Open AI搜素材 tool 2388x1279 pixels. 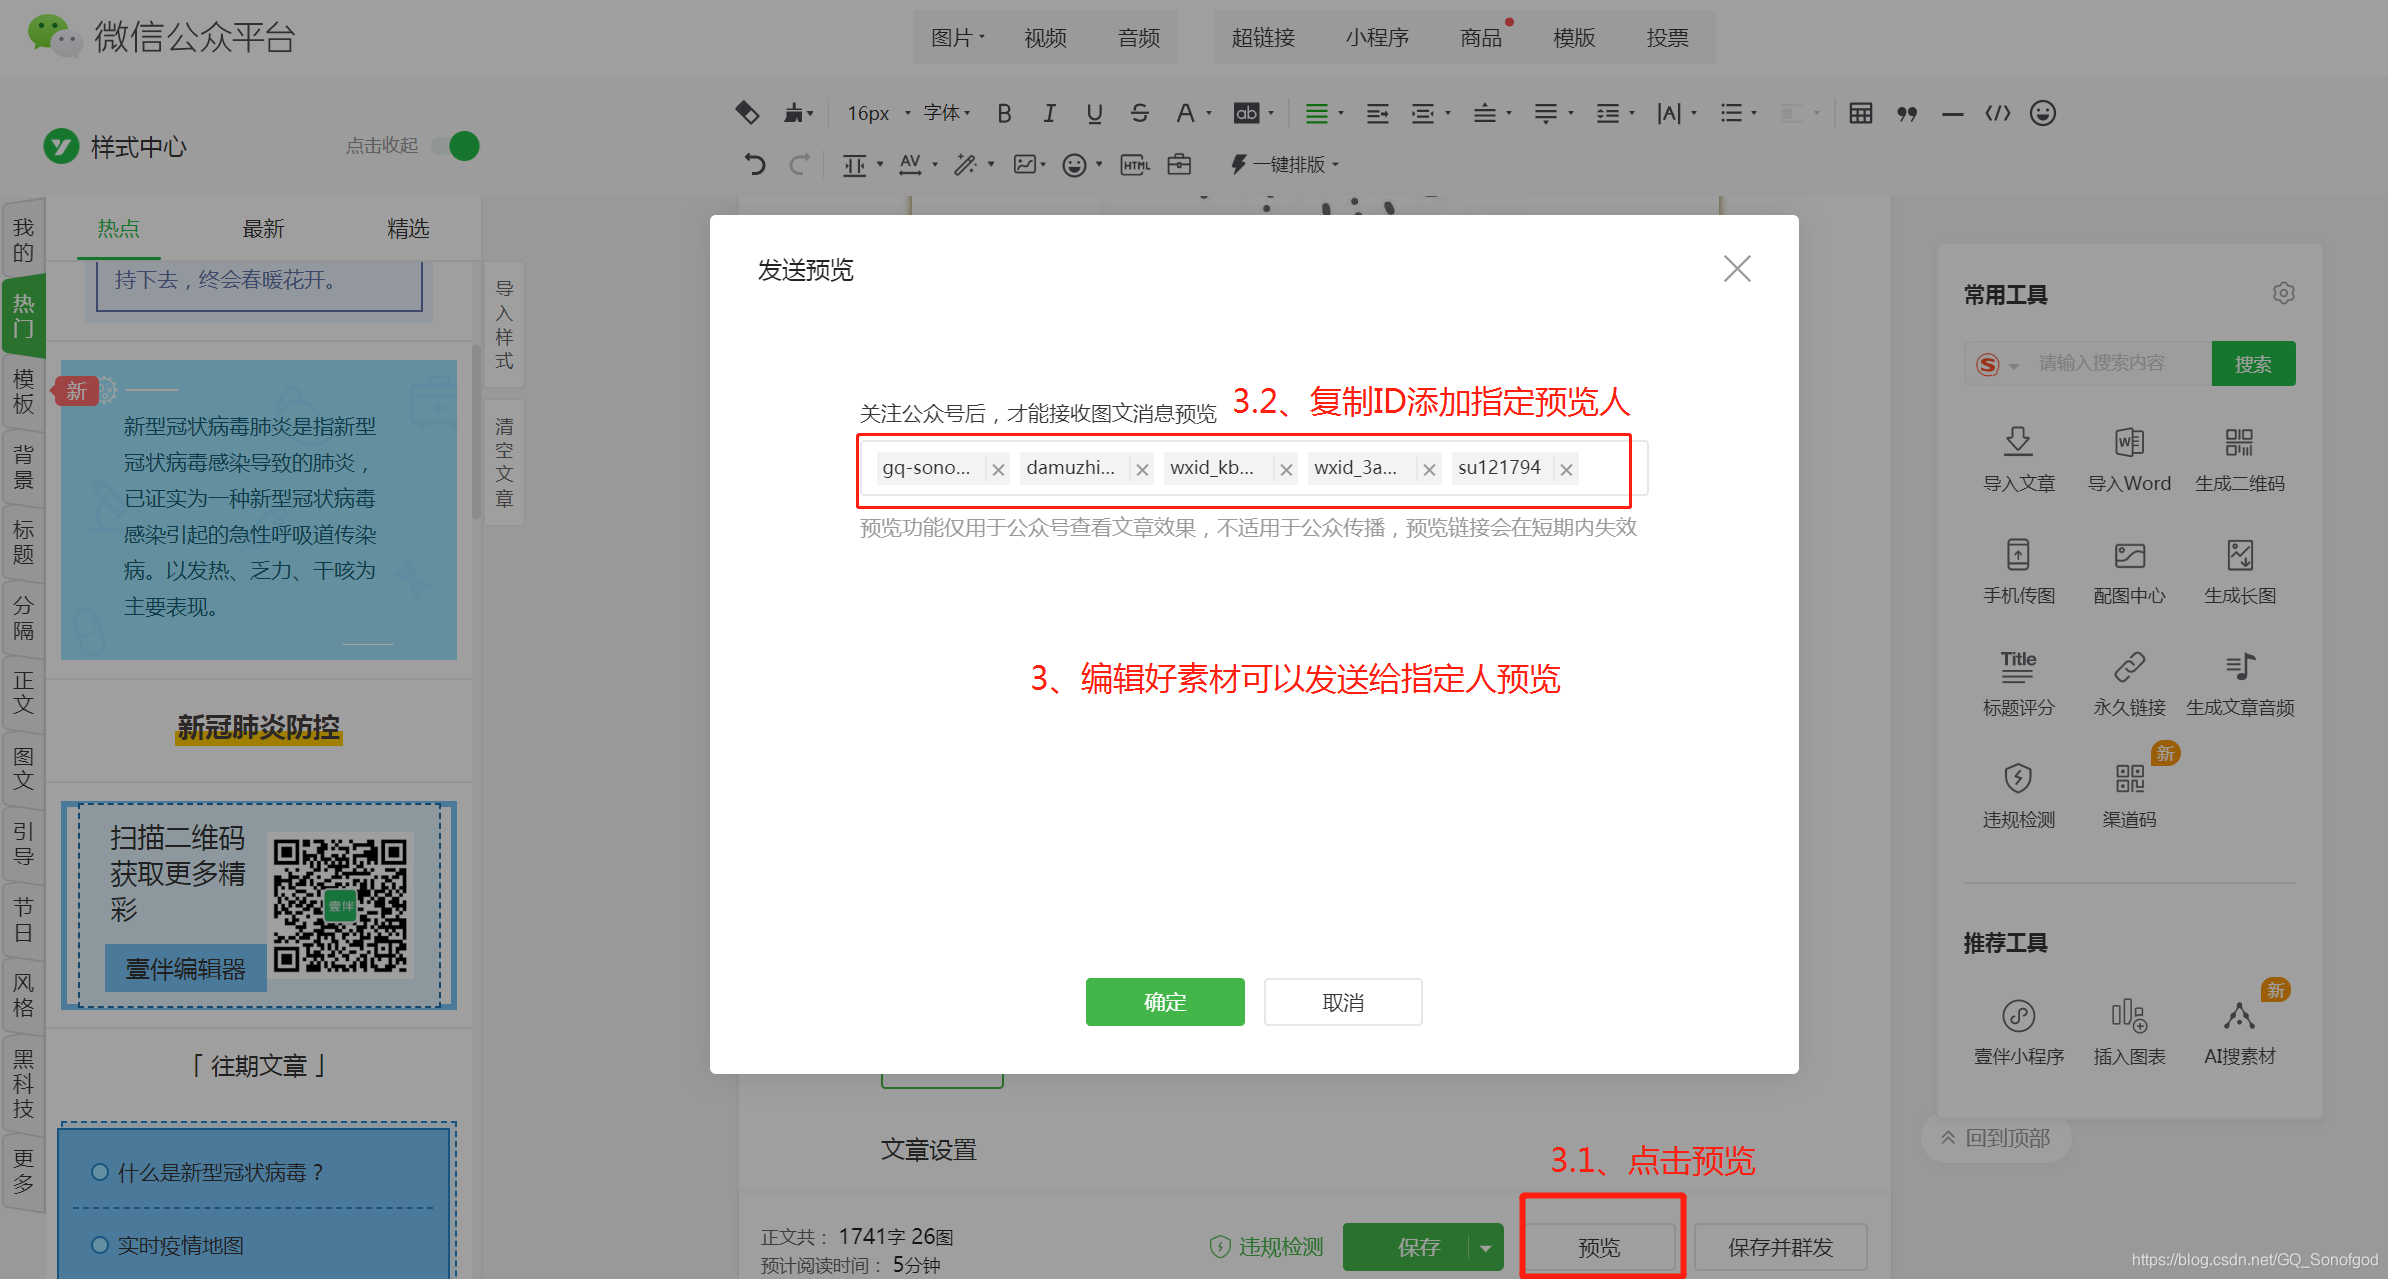tap(2239, 1032)
